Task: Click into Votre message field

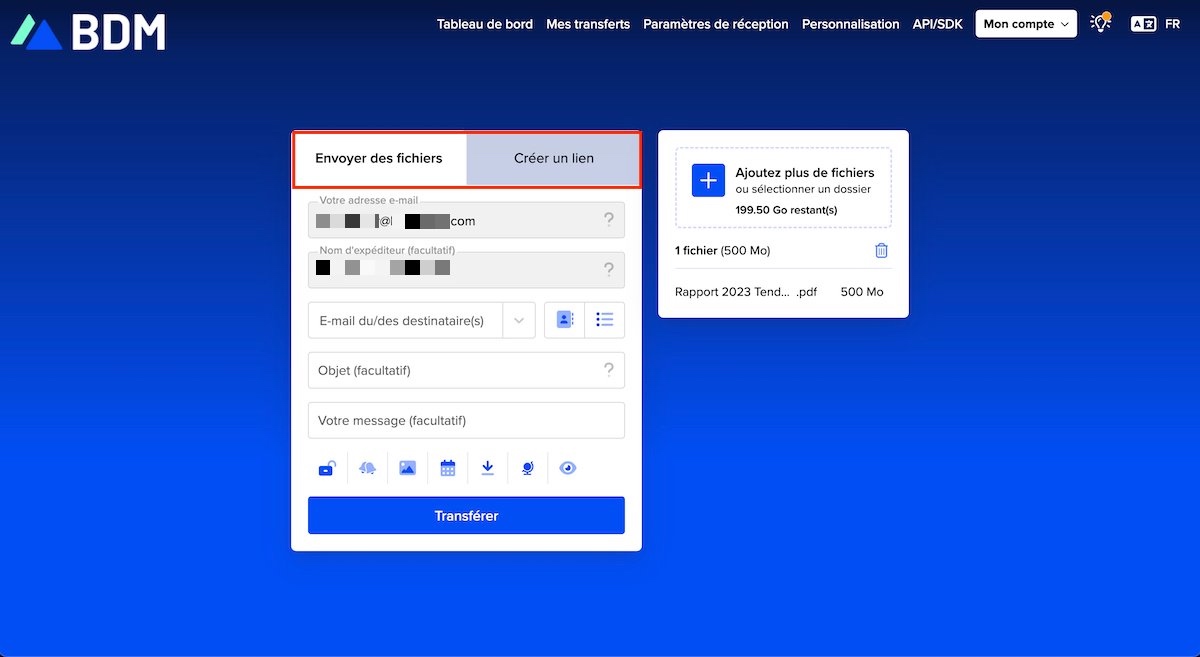Action: (466, 421)
